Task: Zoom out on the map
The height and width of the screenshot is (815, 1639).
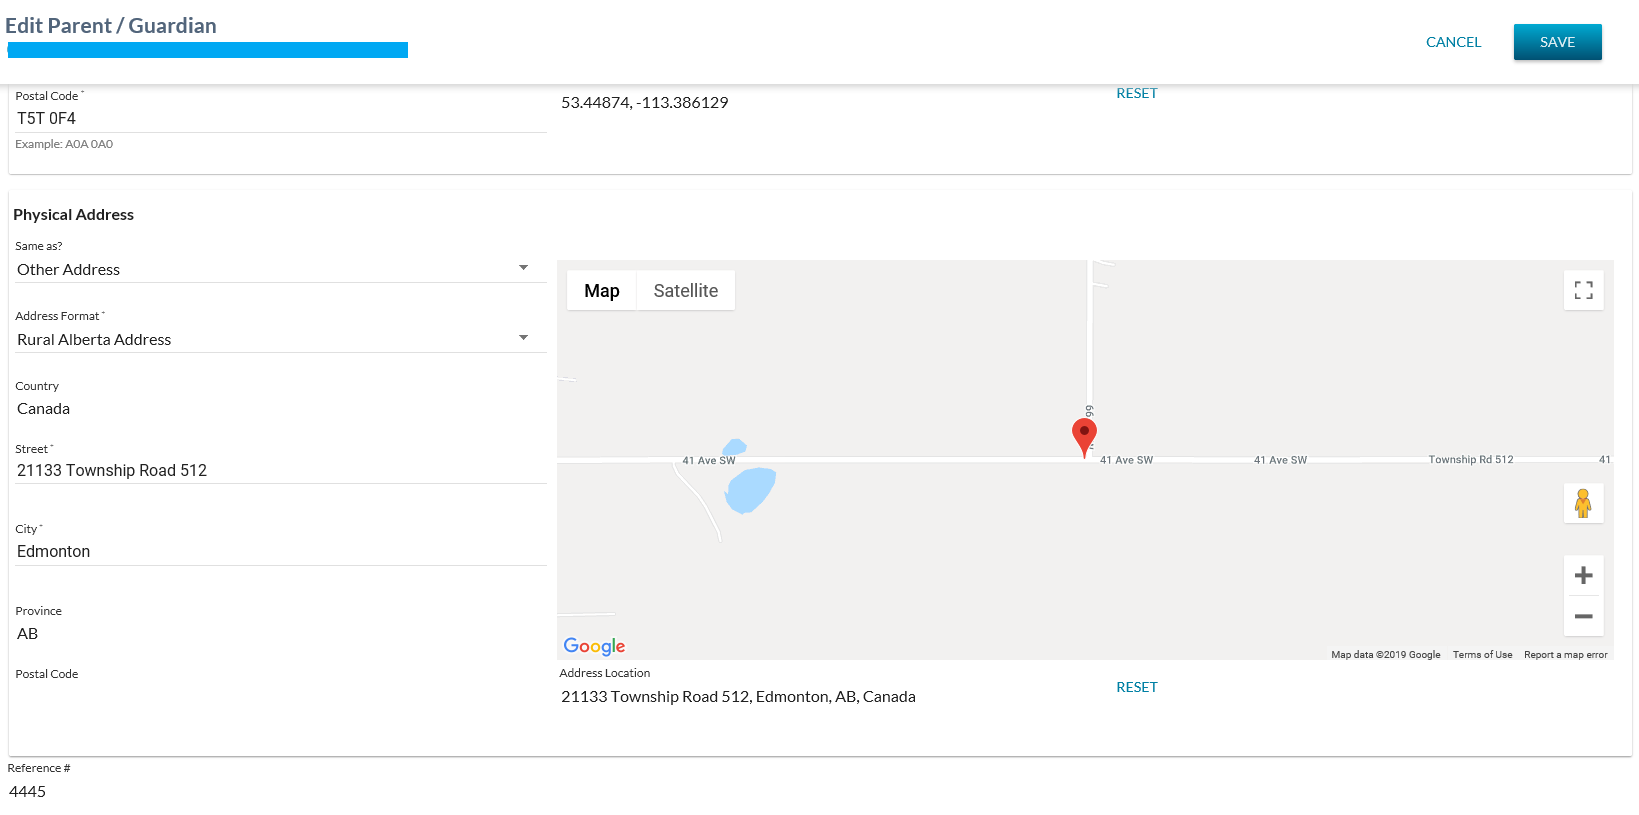Action: pyautogui.click(x=1583, y=616)
